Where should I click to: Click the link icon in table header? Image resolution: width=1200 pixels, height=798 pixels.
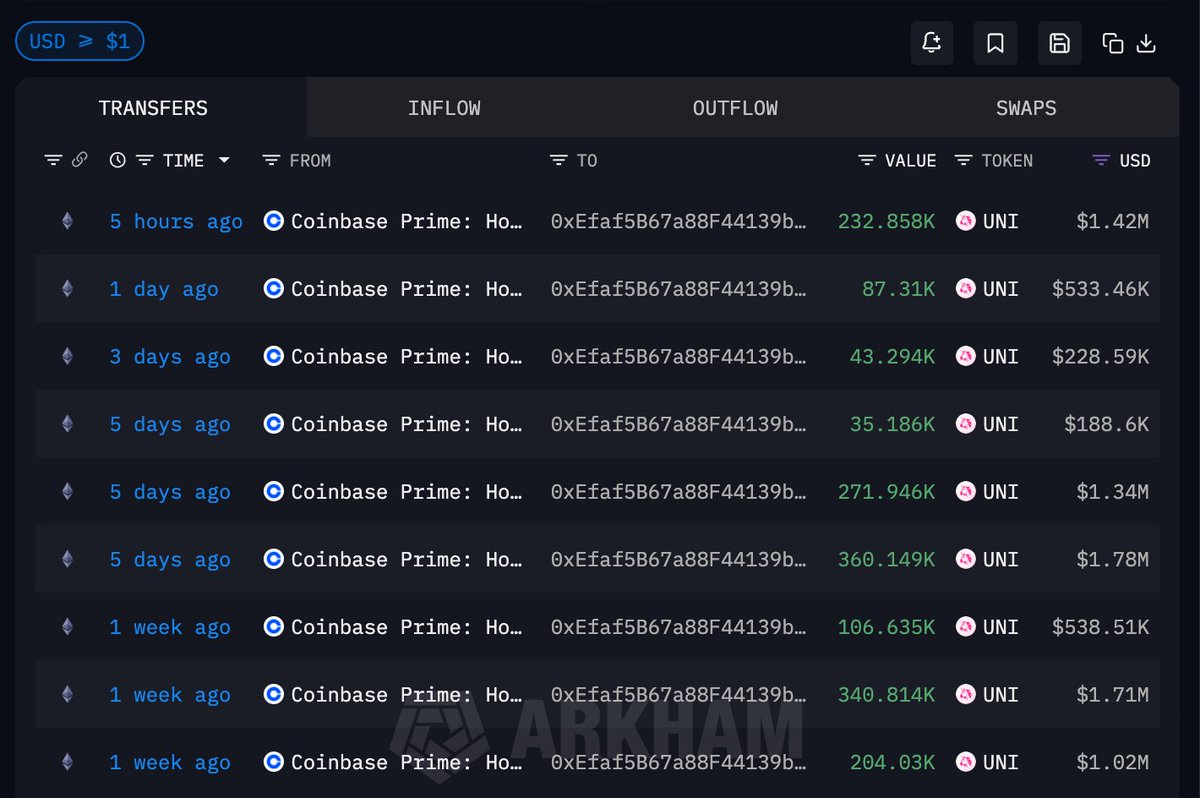(x=80, y=160)
